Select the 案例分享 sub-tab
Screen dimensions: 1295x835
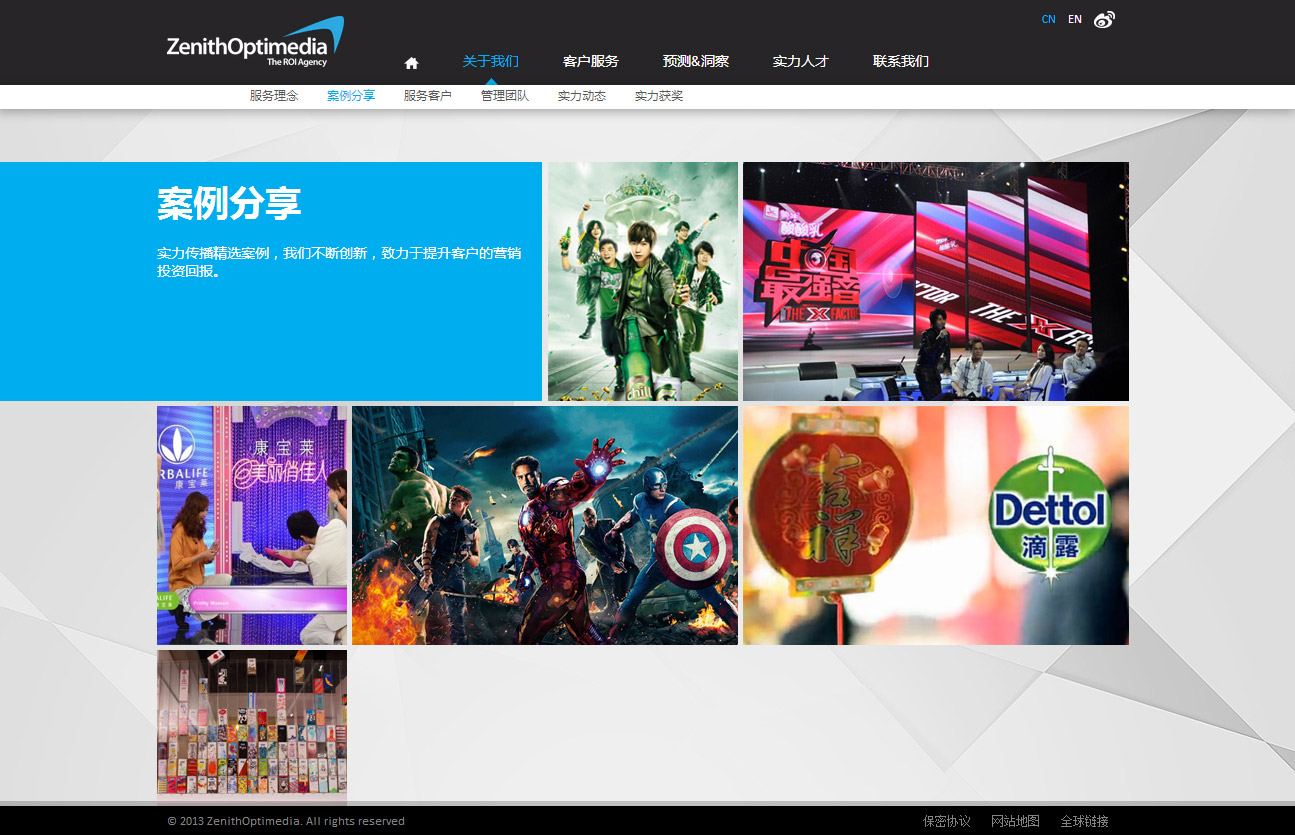351,96
